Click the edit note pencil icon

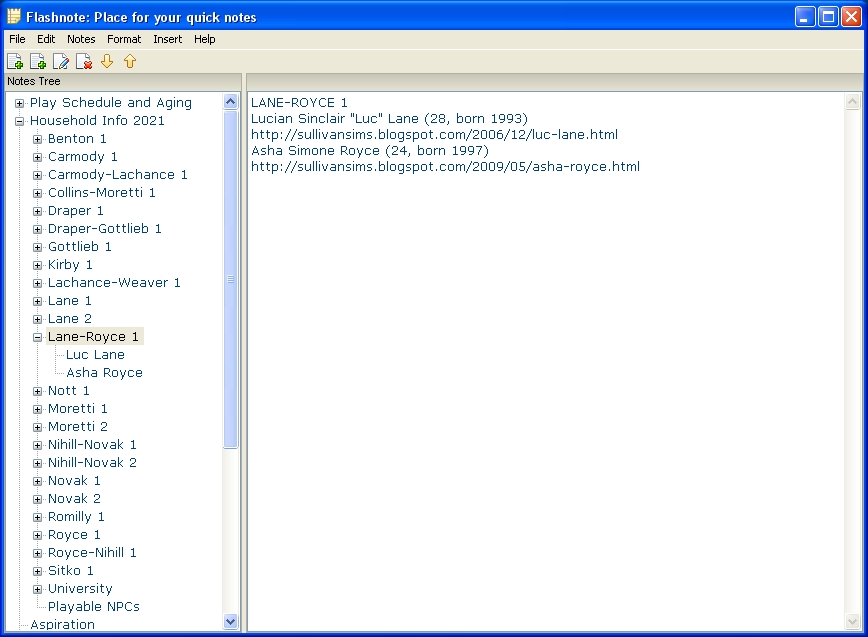pos(61,61)
